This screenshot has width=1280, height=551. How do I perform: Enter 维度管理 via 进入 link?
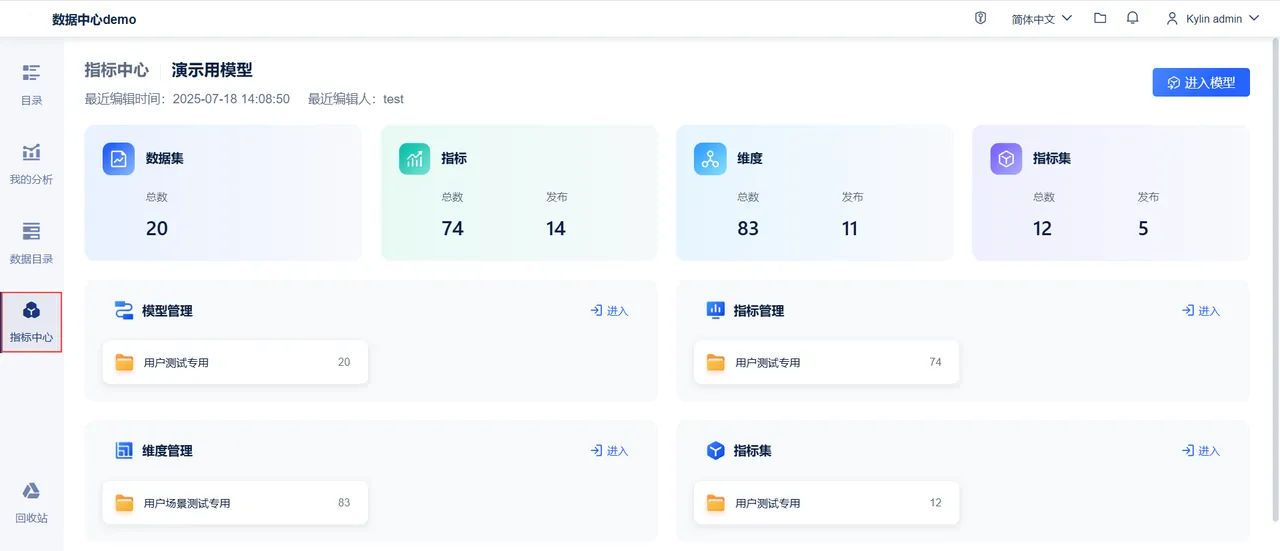(609, 451)
